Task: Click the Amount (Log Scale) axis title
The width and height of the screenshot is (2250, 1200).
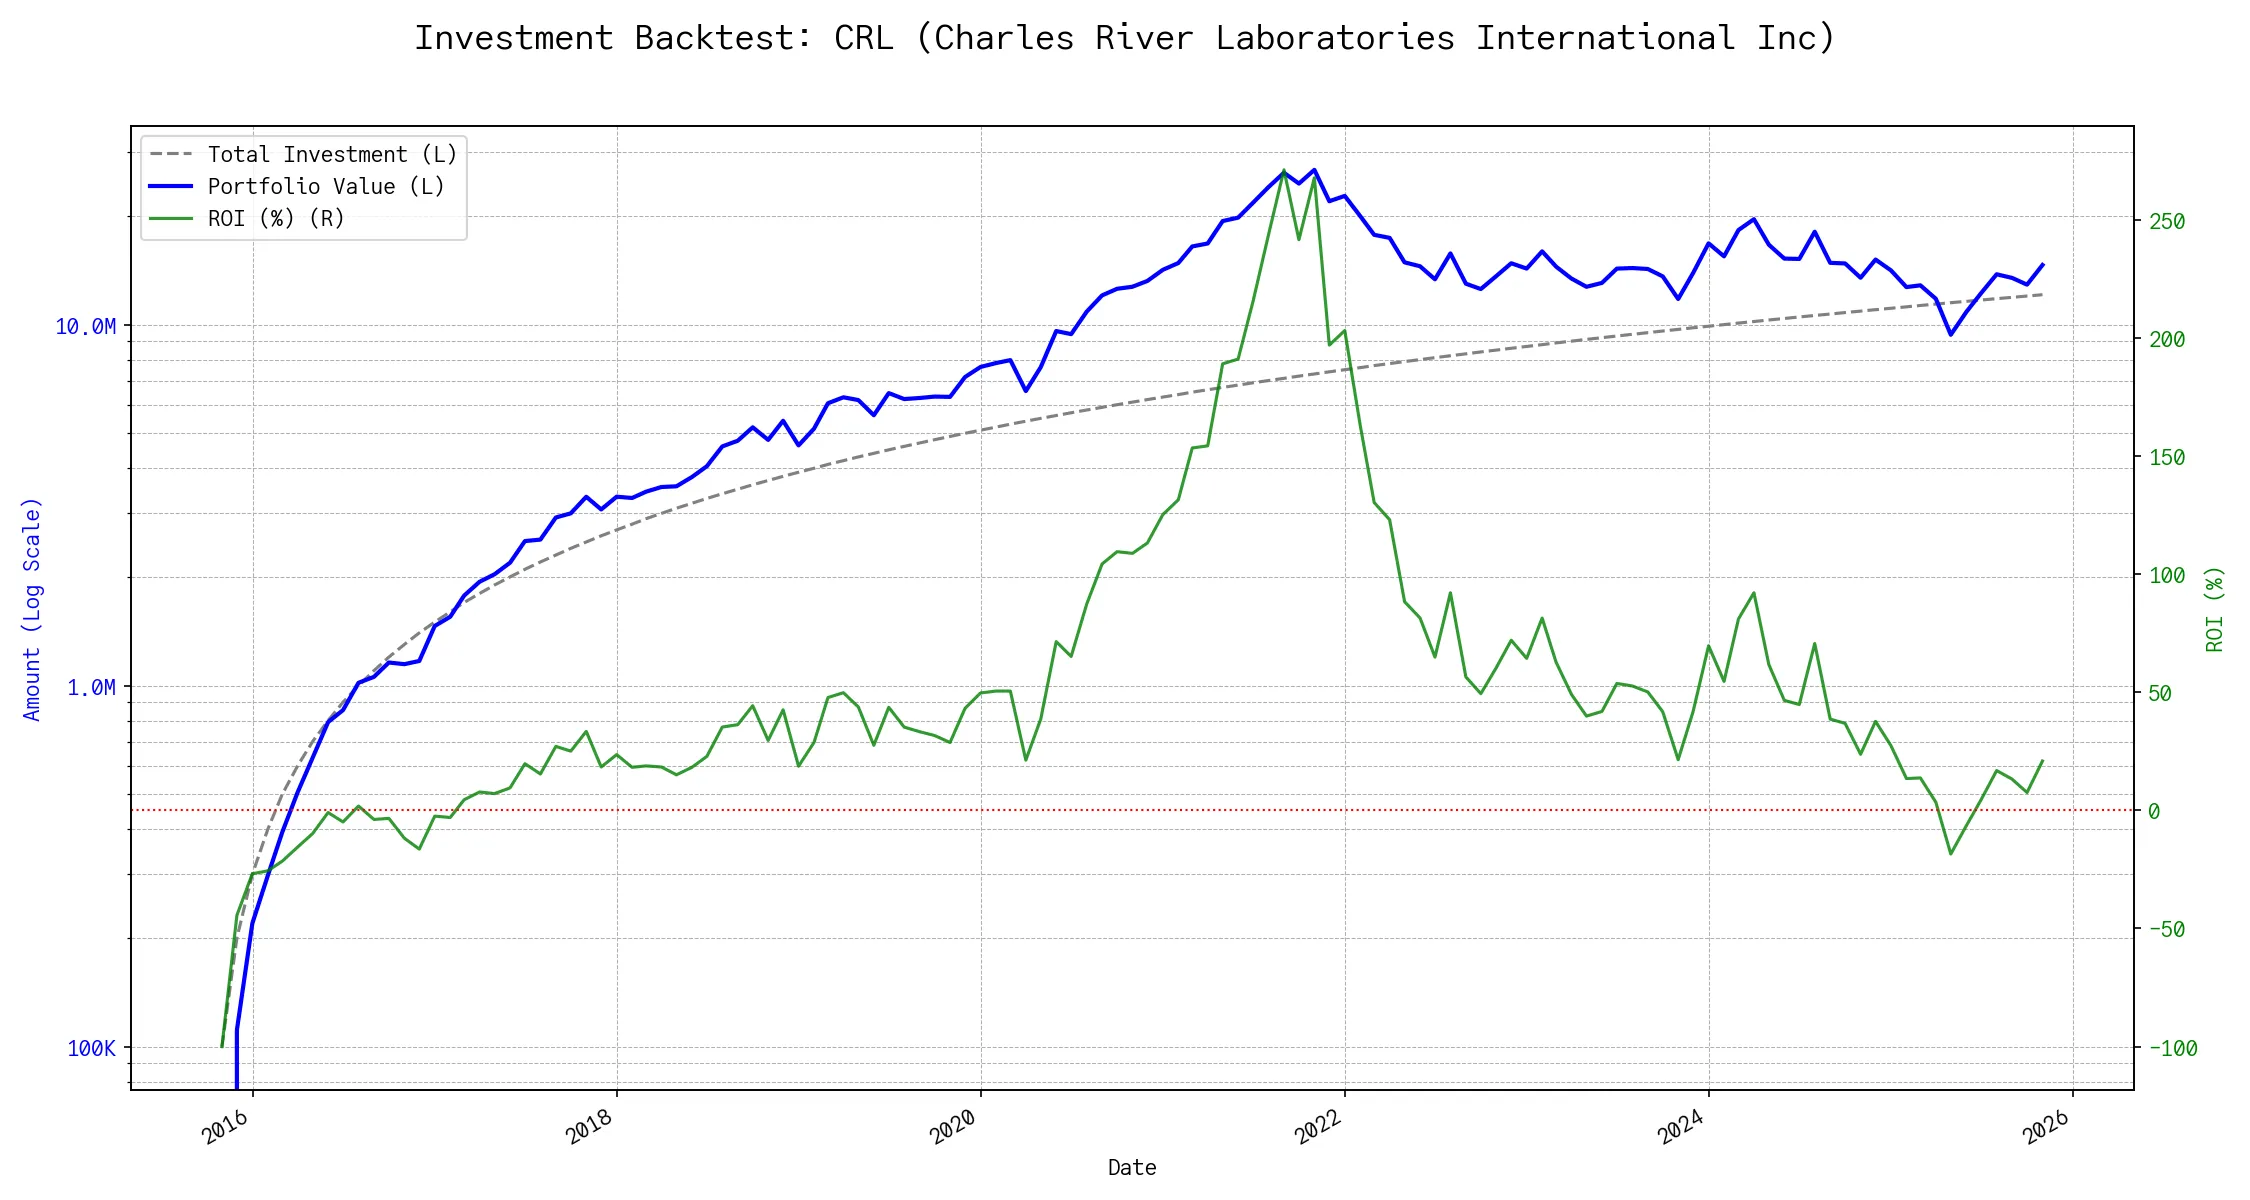Action: coord(32,609)
